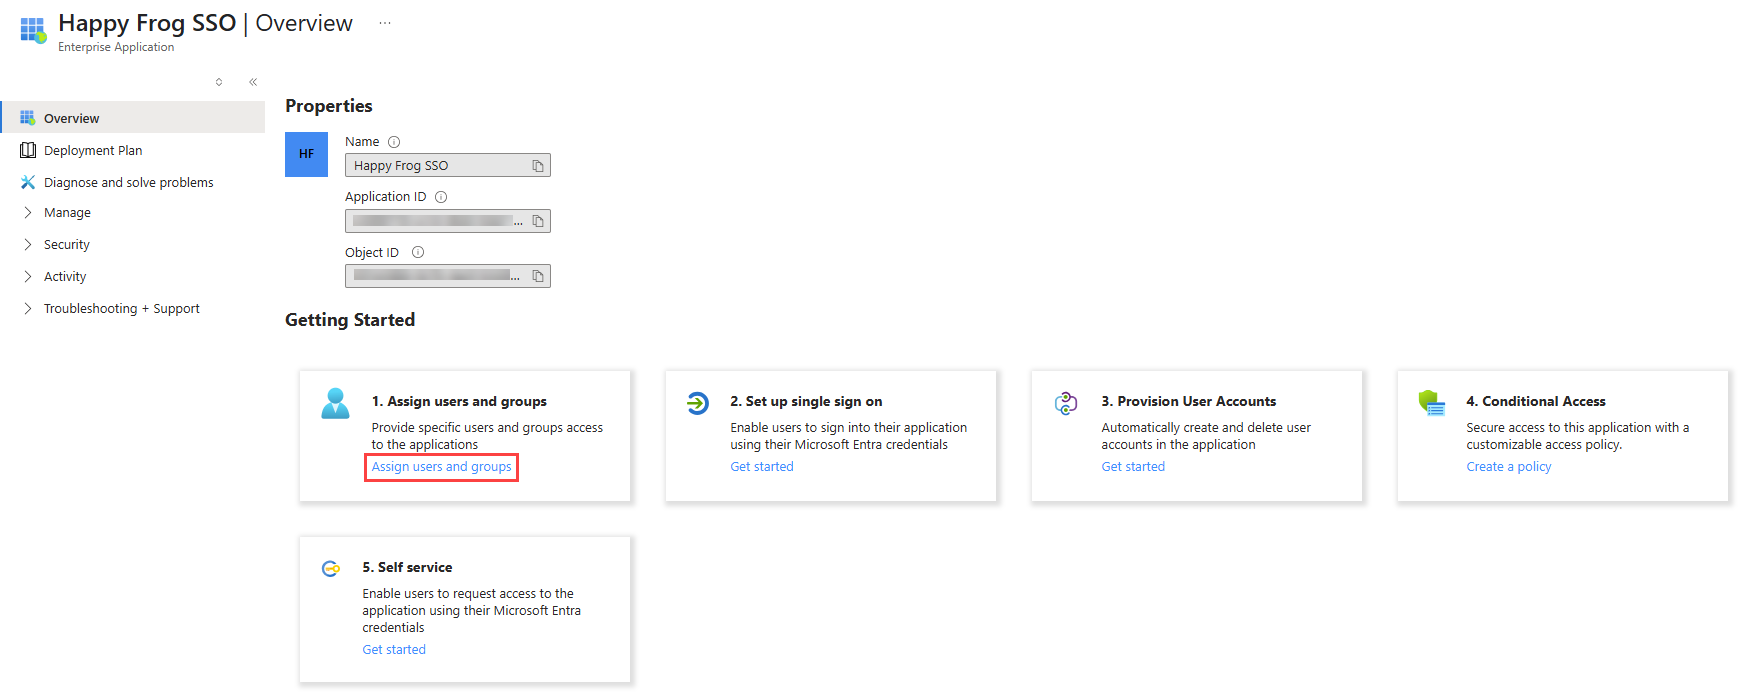Image resolution: width=1750 pixels, height=698 pixels.
Task: Click Get started under Set up single sign on
Action: pos(762,467)
